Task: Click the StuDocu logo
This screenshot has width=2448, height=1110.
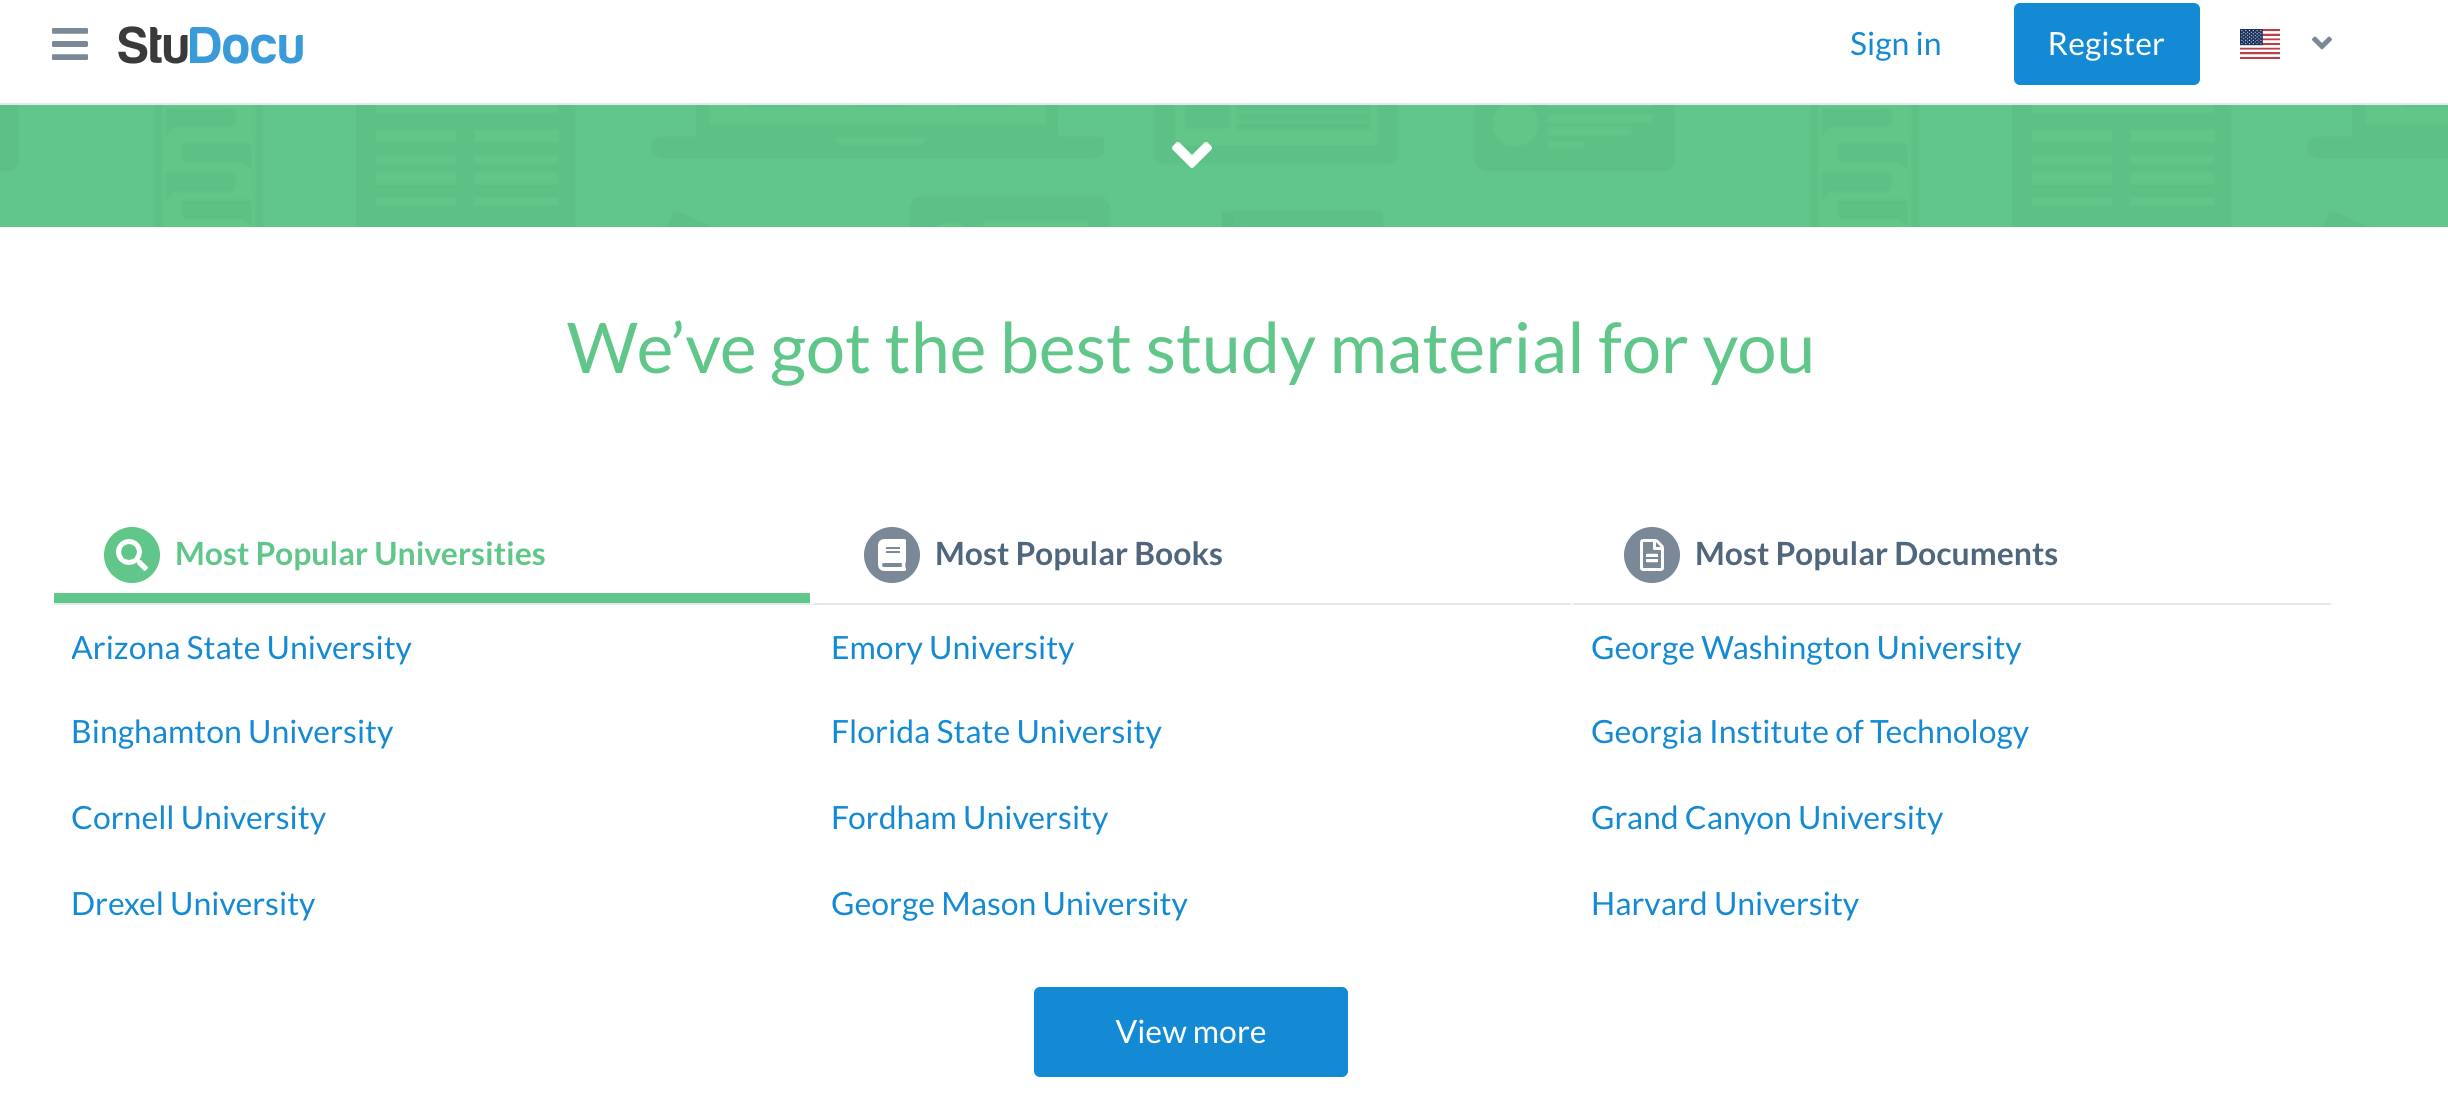Action: (211, 45)
